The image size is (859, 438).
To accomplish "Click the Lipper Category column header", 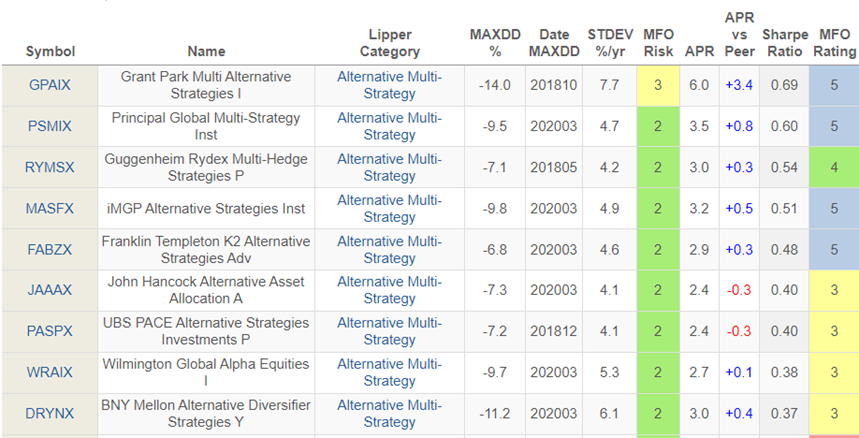I will tap(389, 42).
